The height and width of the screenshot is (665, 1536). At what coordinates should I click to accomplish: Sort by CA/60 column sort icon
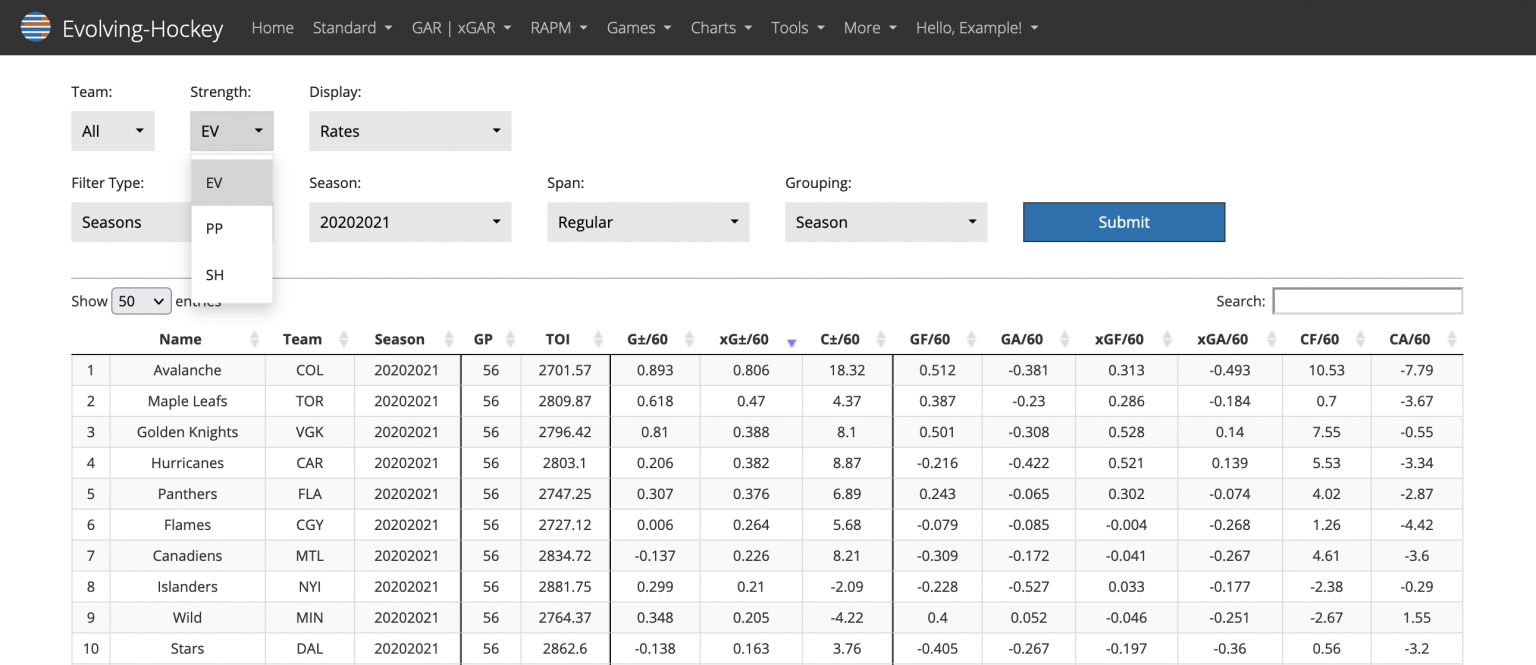(1452, 339)
